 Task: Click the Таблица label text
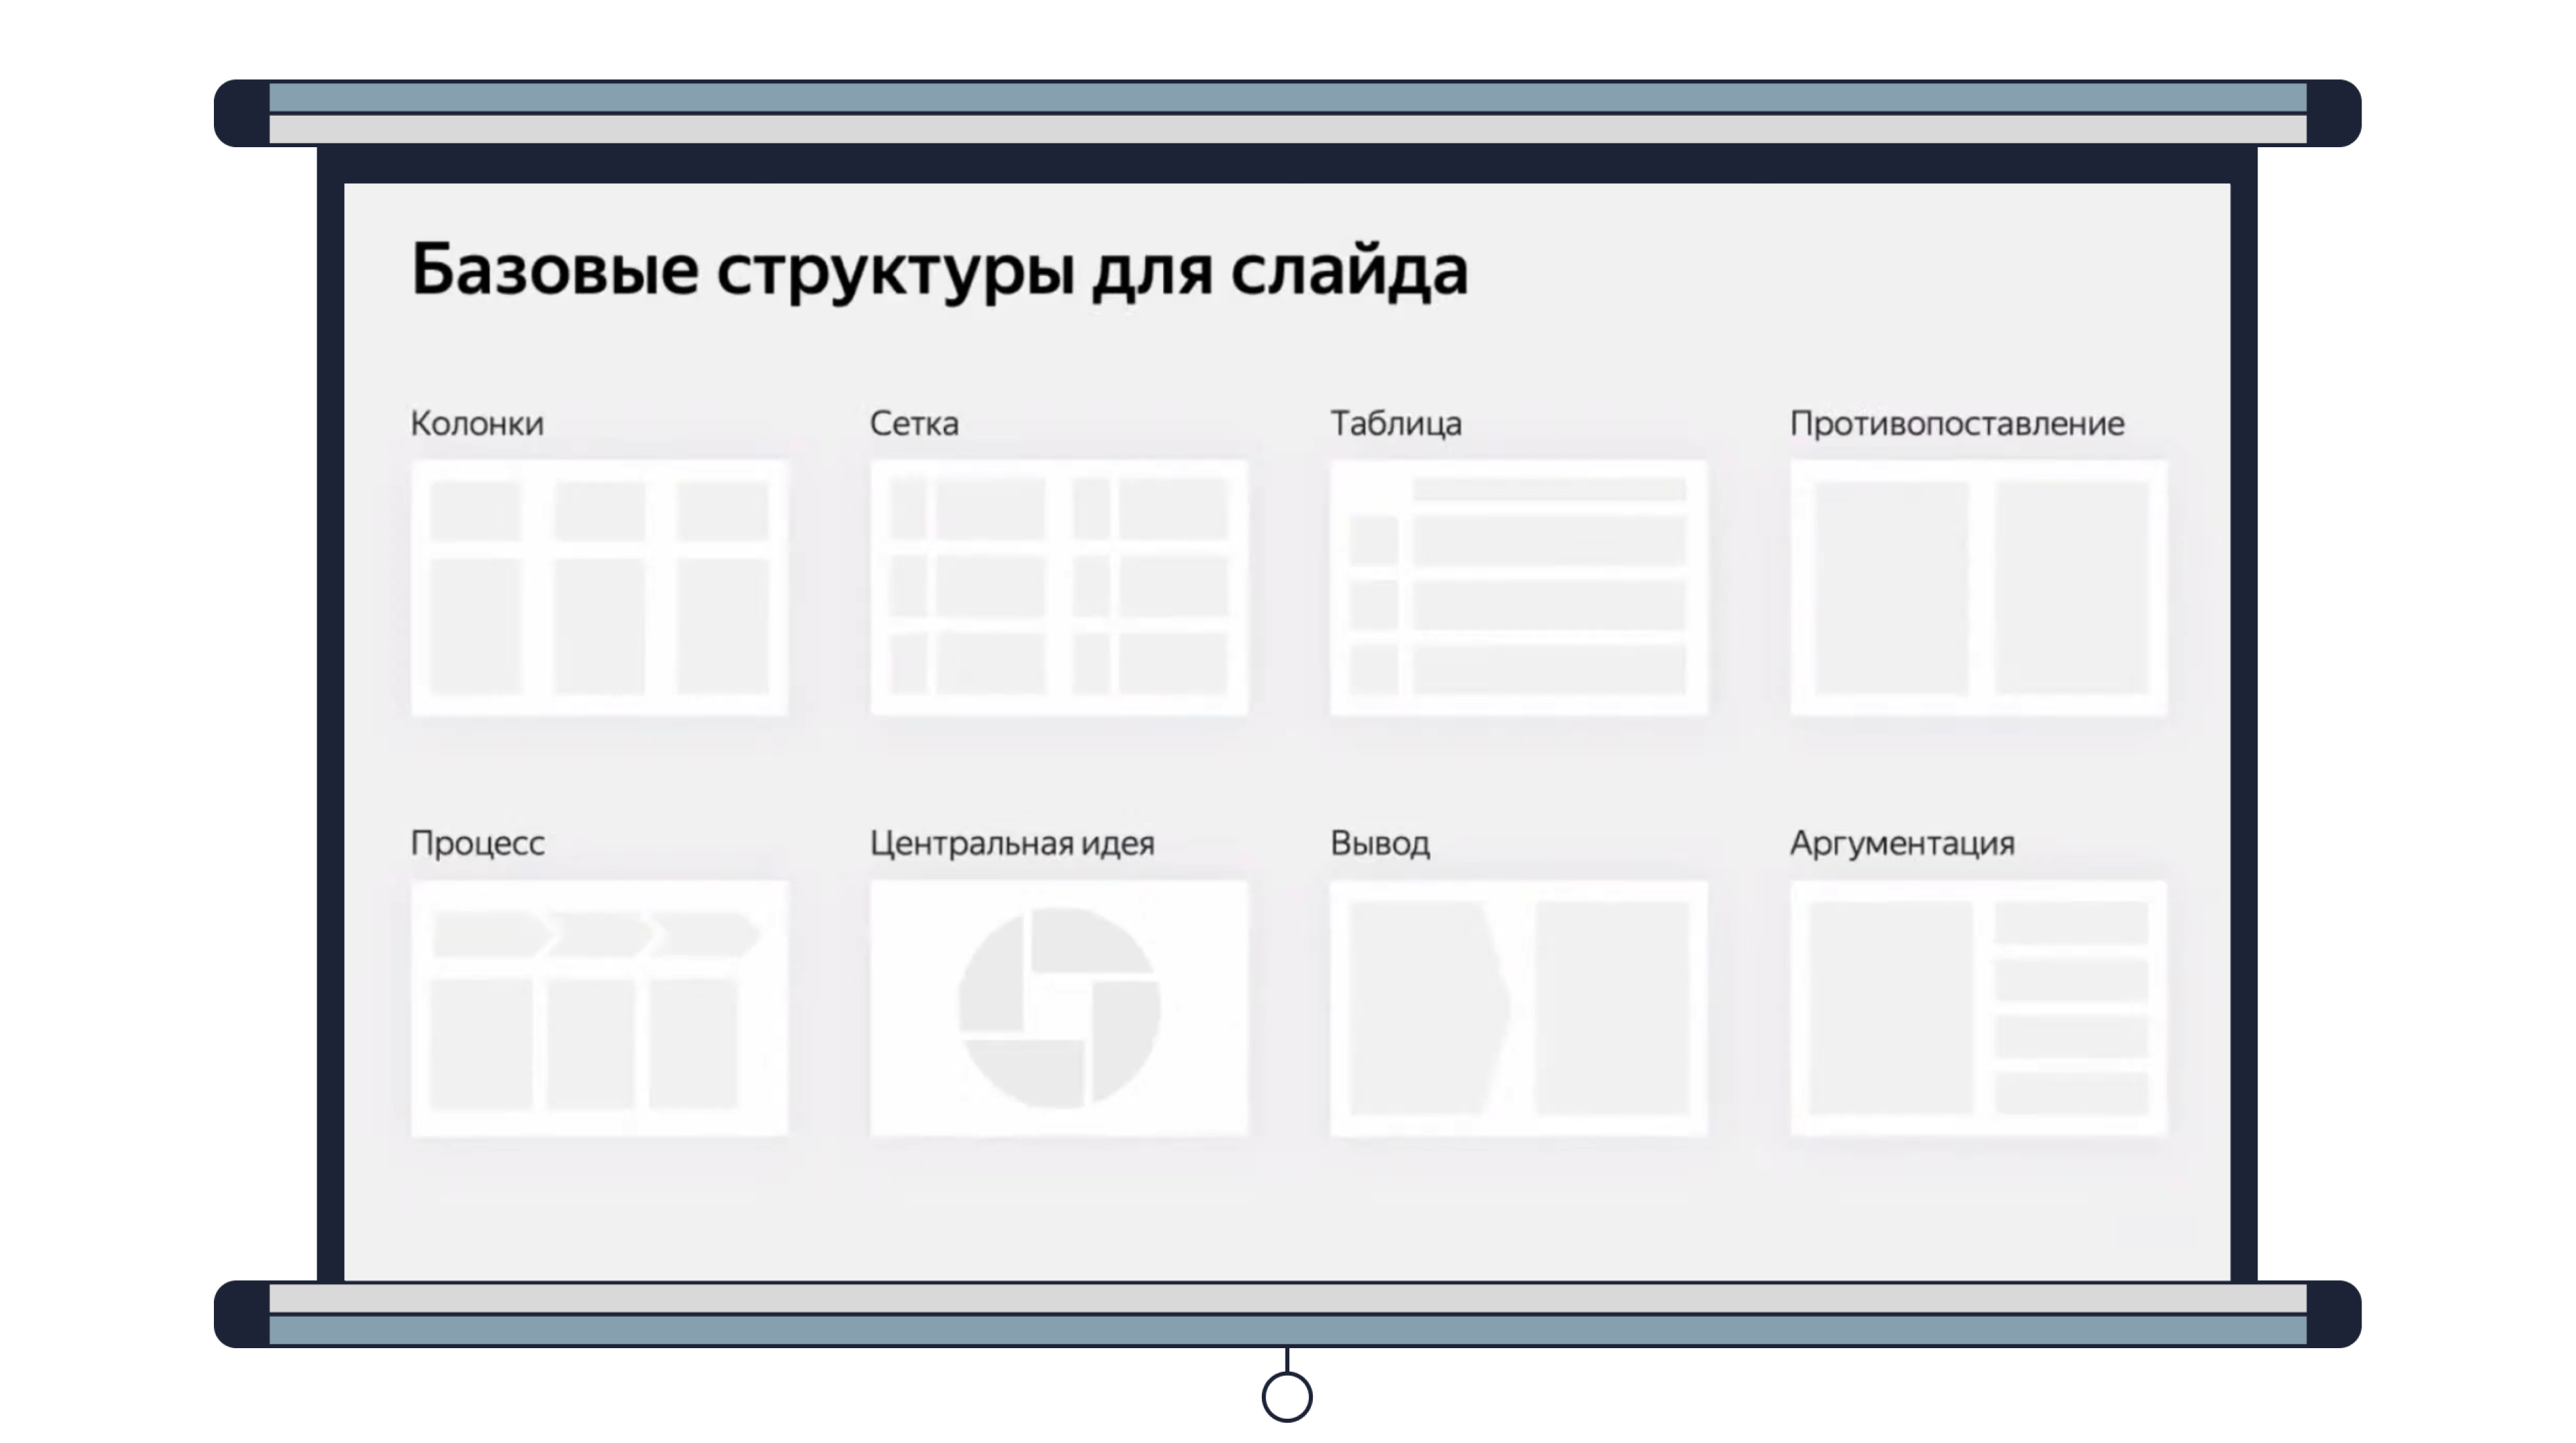[x=1396, y=424]
